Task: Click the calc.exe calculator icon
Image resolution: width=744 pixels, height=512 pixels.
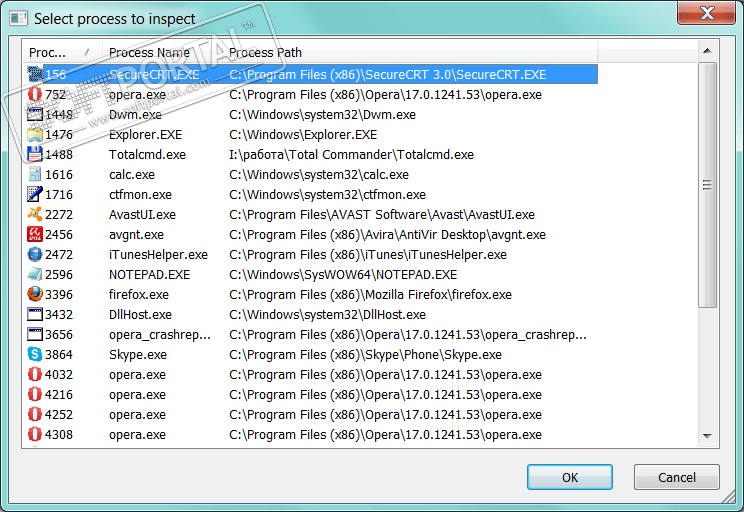Action: tap(35, 175)
